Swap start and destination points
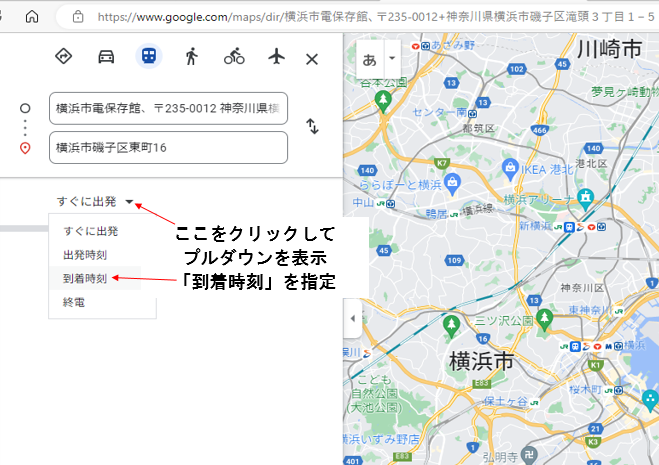This screenshot has width=659, height=465. coord(312,126)
